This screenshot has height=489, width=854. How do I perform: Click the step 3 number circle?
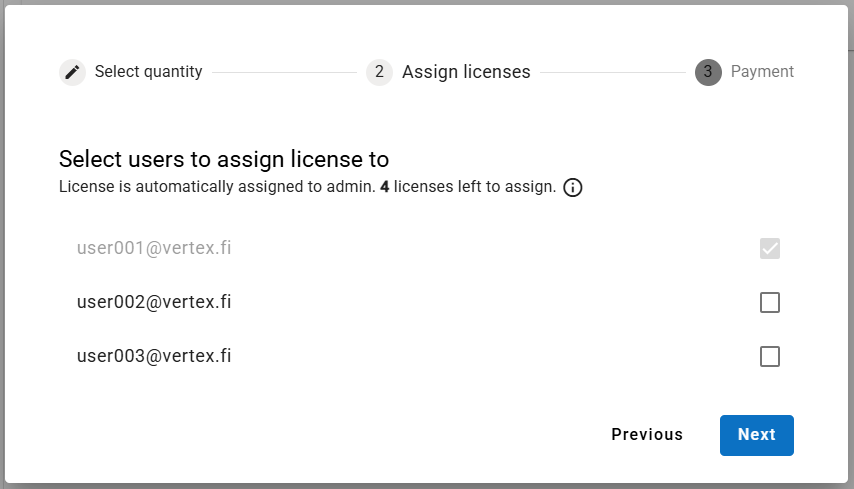coord(708,72)
